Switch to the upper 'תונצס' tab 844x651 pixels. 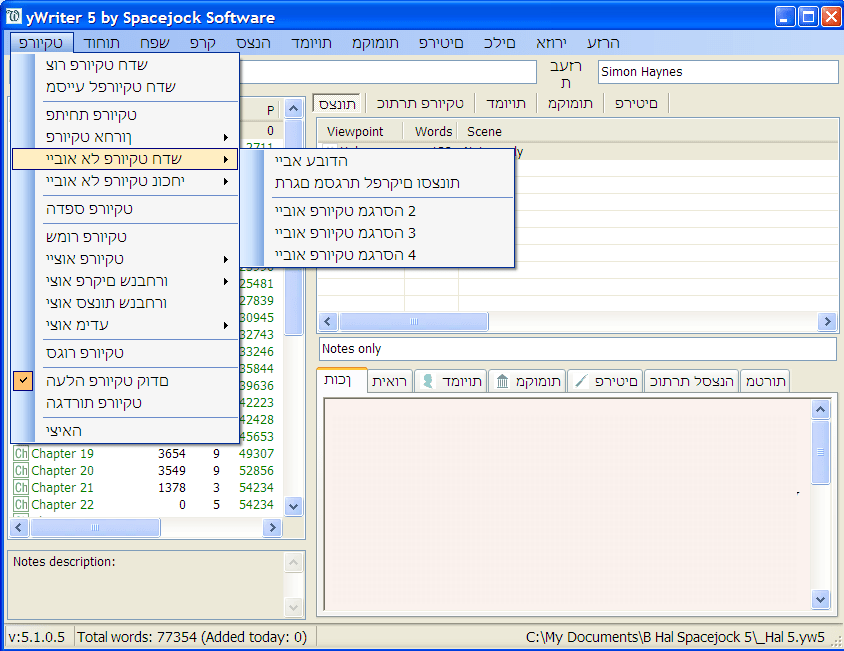[x=337, y=103]
